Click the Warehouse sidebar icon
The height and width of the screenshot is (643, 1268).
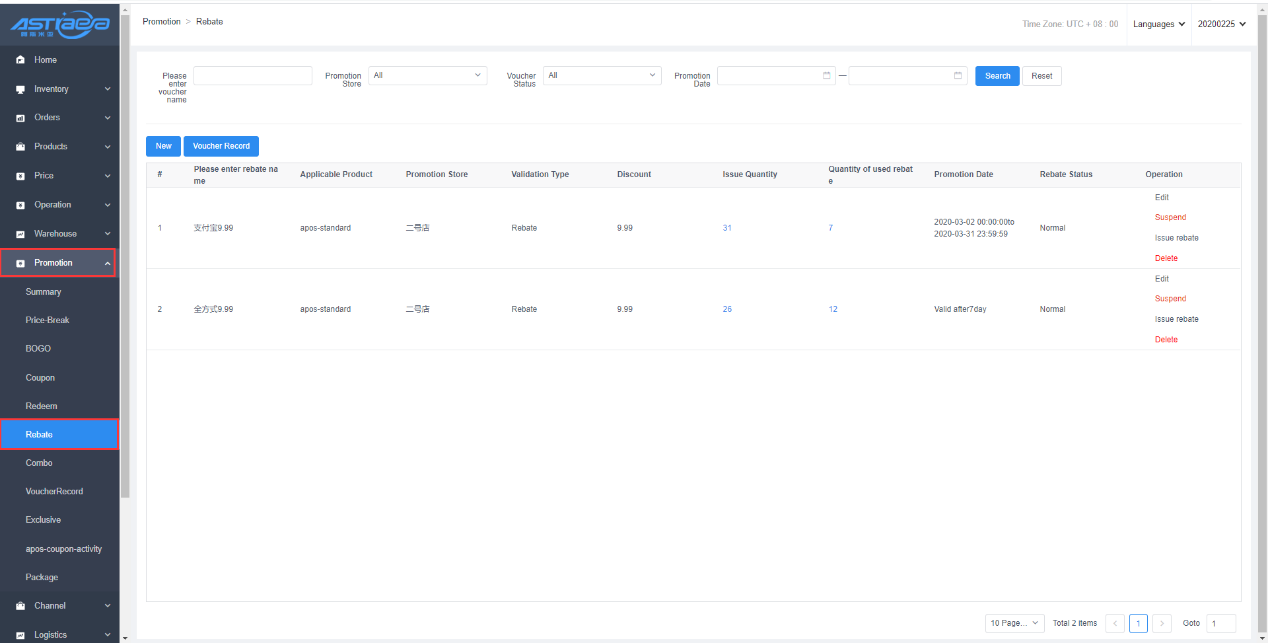[x=20, y=234]
